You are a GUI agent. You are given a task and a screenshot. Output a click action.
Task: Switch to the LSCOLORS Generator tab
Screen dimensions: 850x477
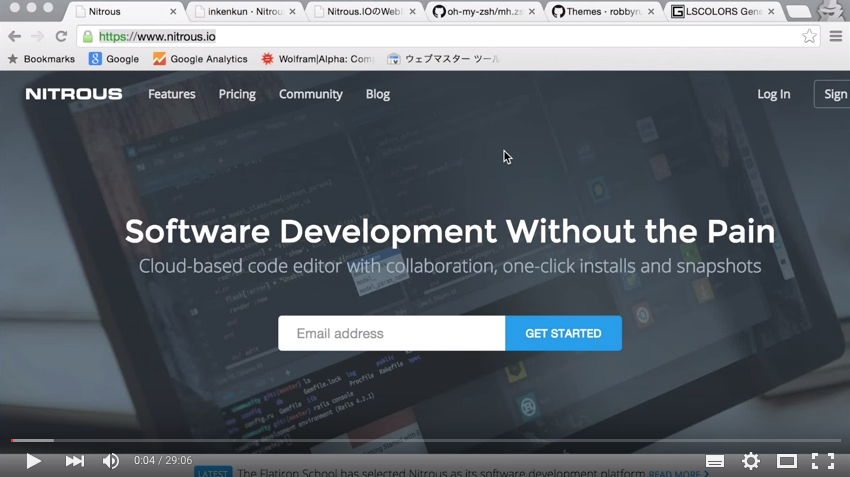pos(720,12)
